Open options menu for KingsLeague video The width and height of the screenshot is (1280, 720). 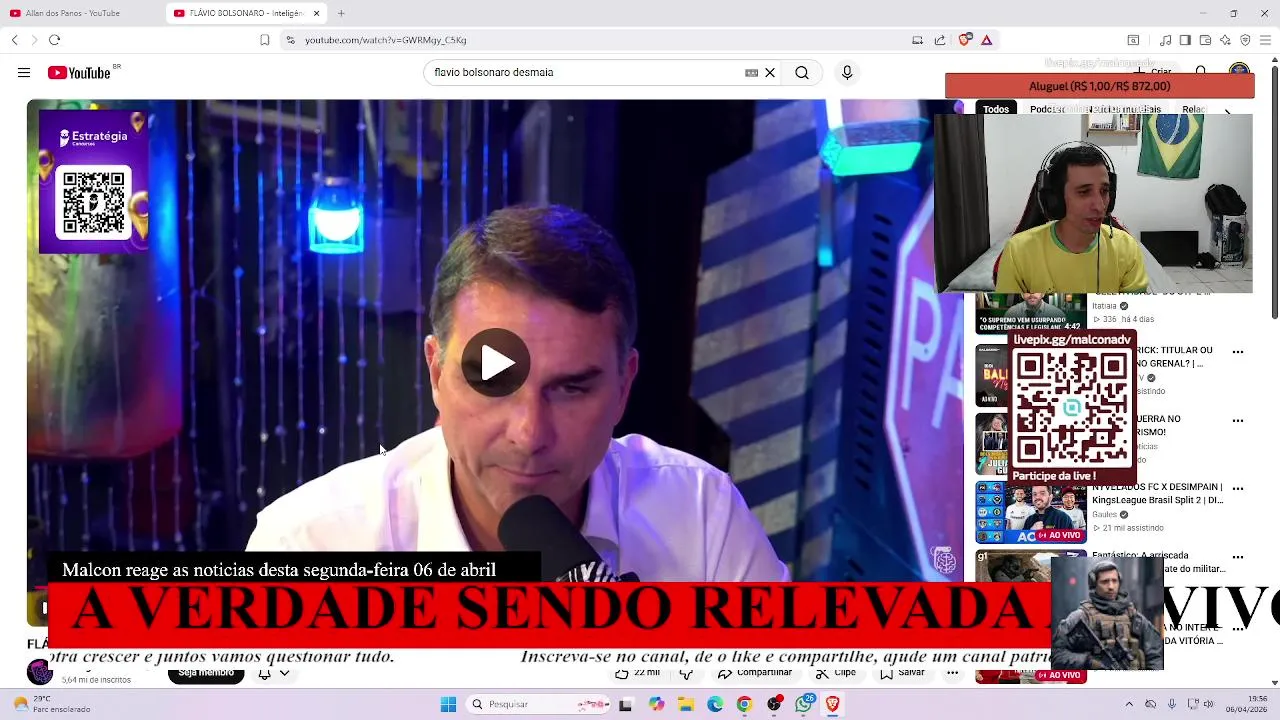point(1238,489)
